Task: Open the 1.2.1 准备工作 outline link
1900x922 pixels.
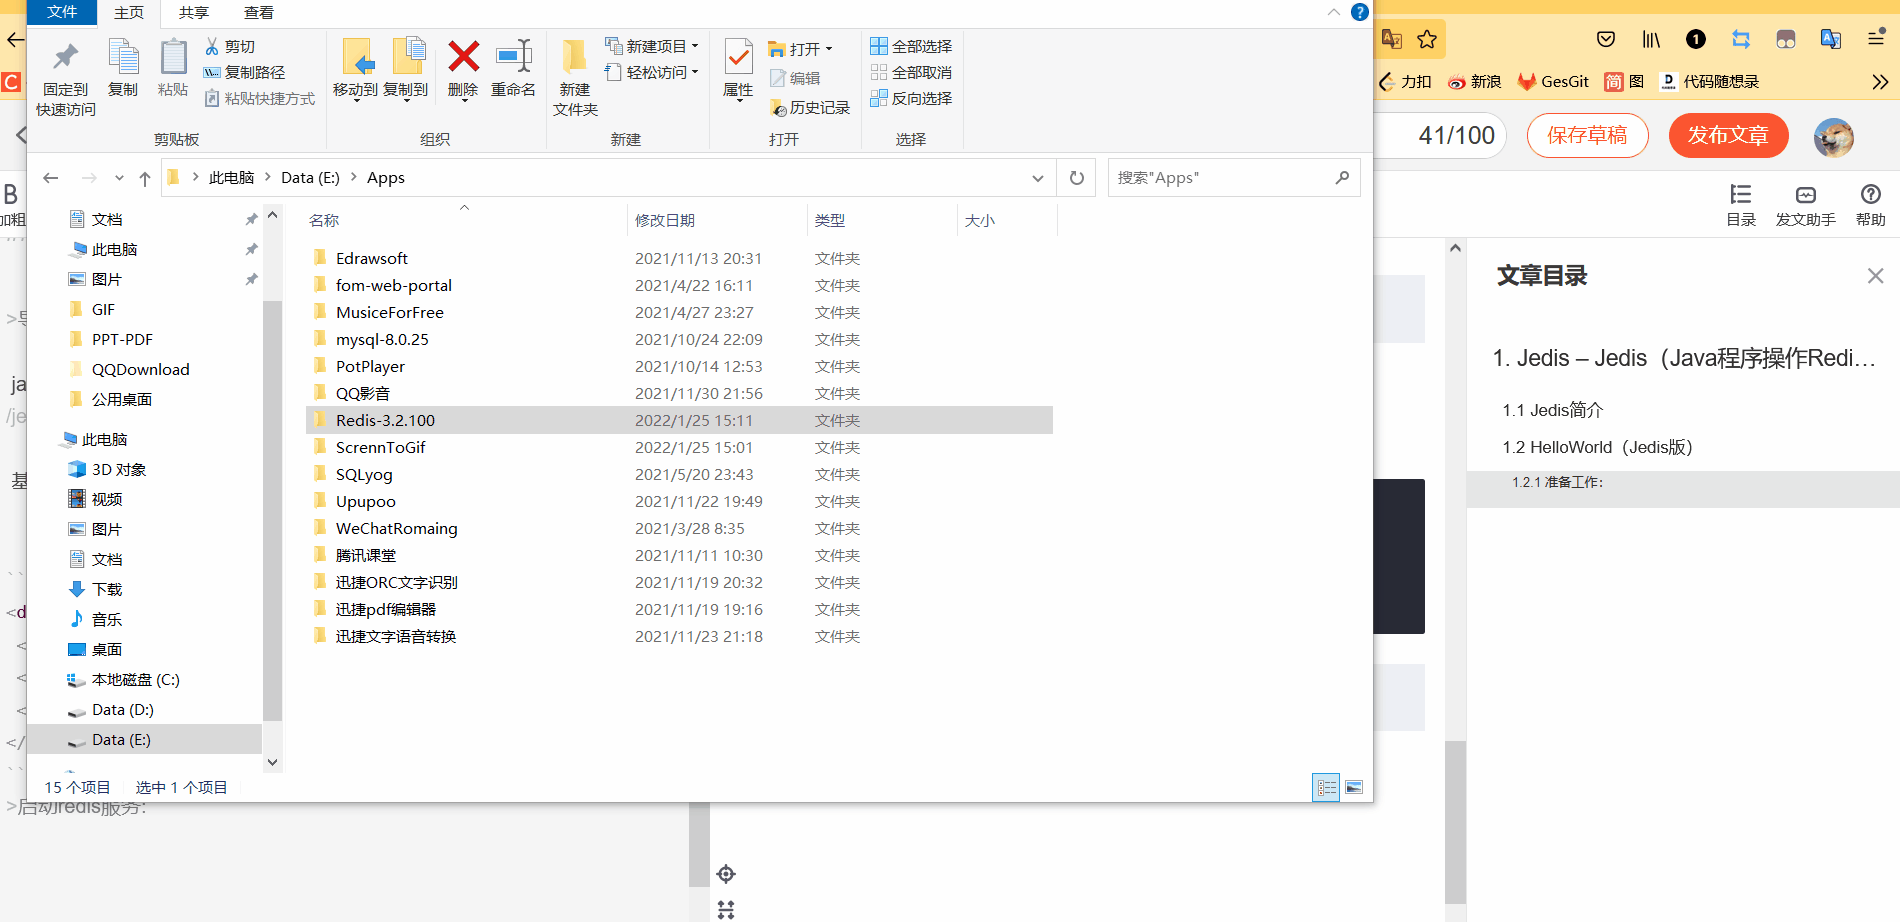Action: pyautogui.click(x=1557, y=482)
